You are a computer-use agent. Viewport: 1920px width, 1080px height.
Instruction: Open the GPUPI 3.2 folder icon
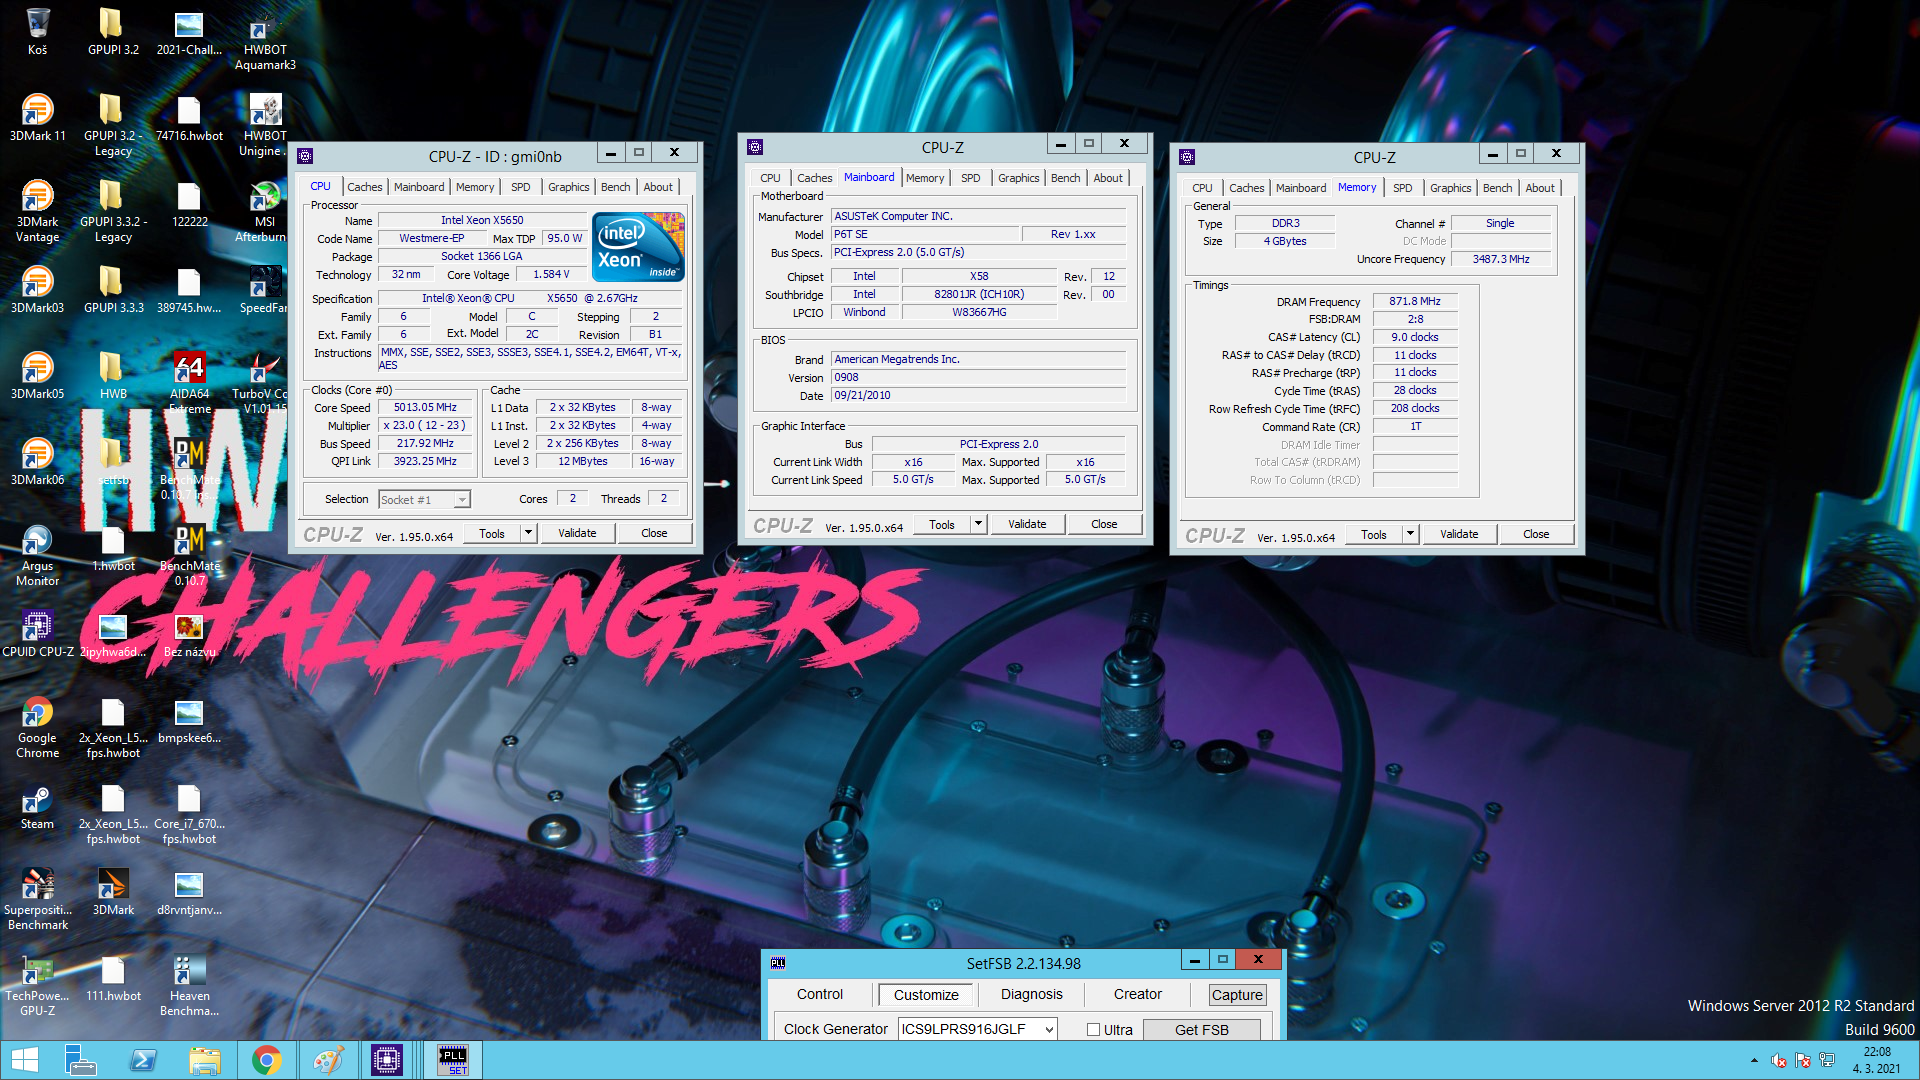click(113, 31)
